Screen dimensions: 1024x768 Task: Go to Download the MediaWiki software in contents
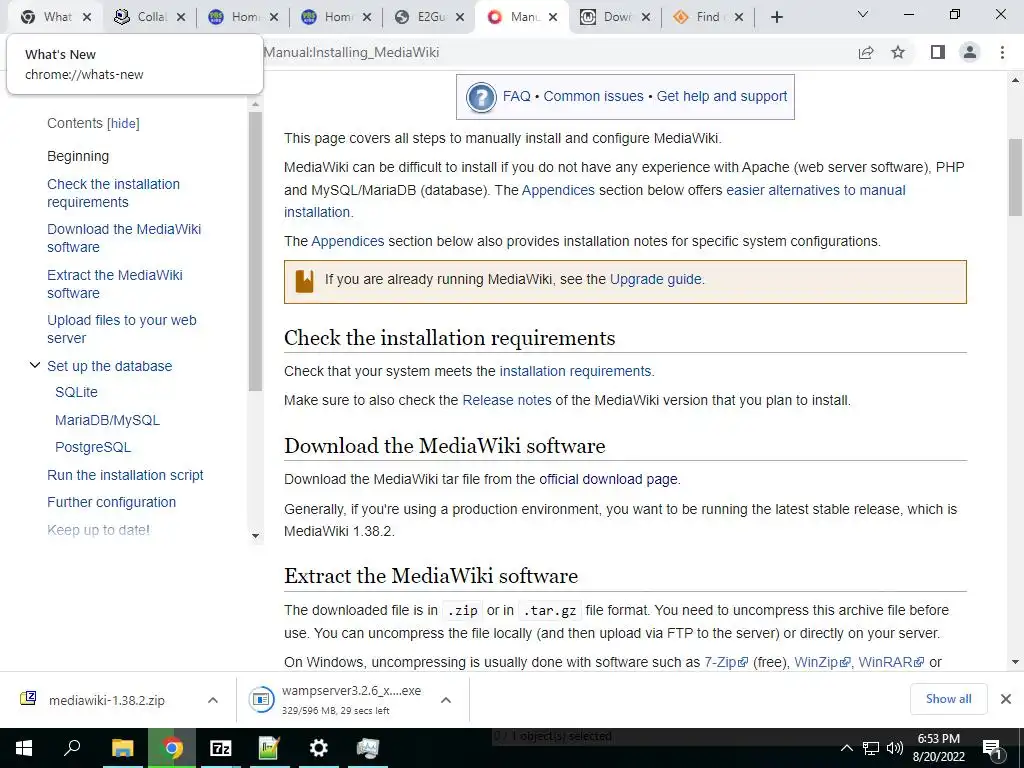point(124,238)
